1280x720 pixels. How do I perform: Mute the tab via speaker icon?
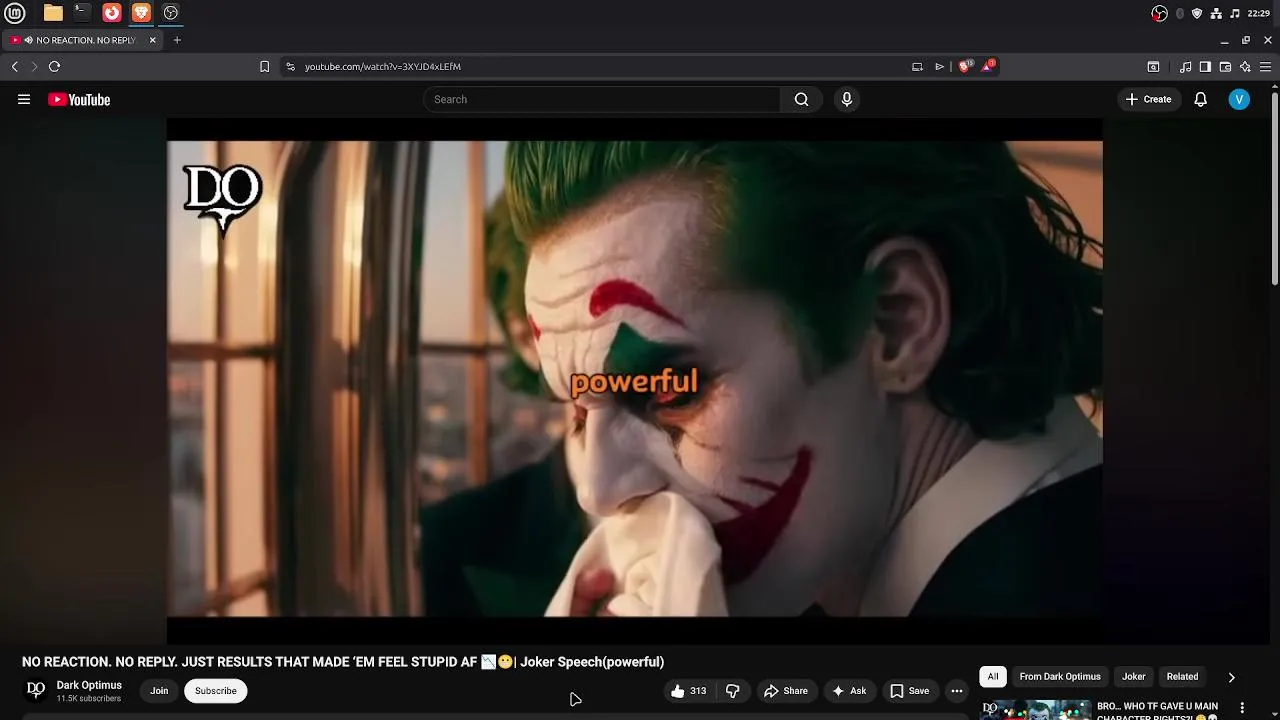28,40
